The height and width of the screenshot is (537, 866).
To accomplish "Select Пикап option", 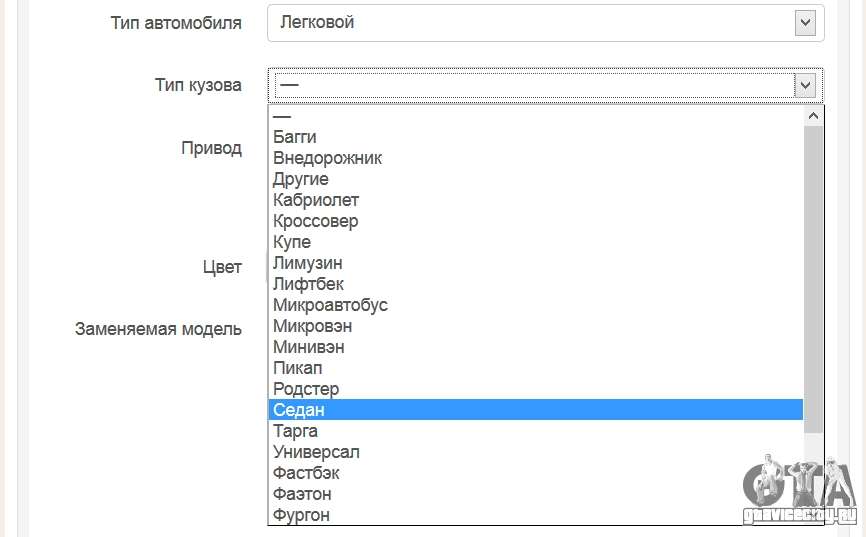I will pyautogui.click(x=535, y=368).
